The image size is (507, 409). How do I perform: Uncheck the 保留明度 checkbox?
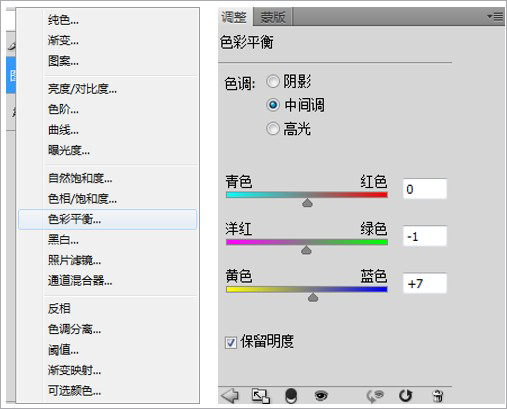coord(231,342)
